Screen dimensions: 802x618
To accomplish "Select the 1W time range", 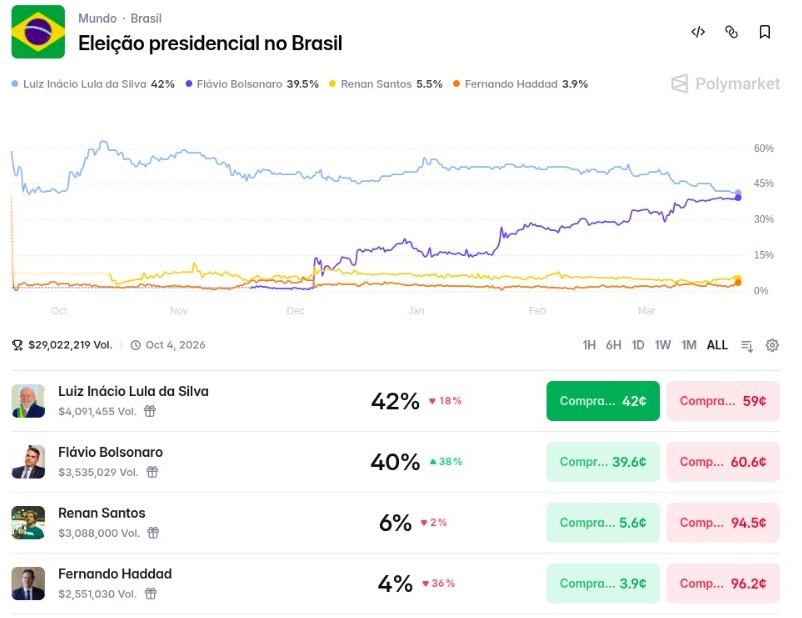I will click(663, 345).
